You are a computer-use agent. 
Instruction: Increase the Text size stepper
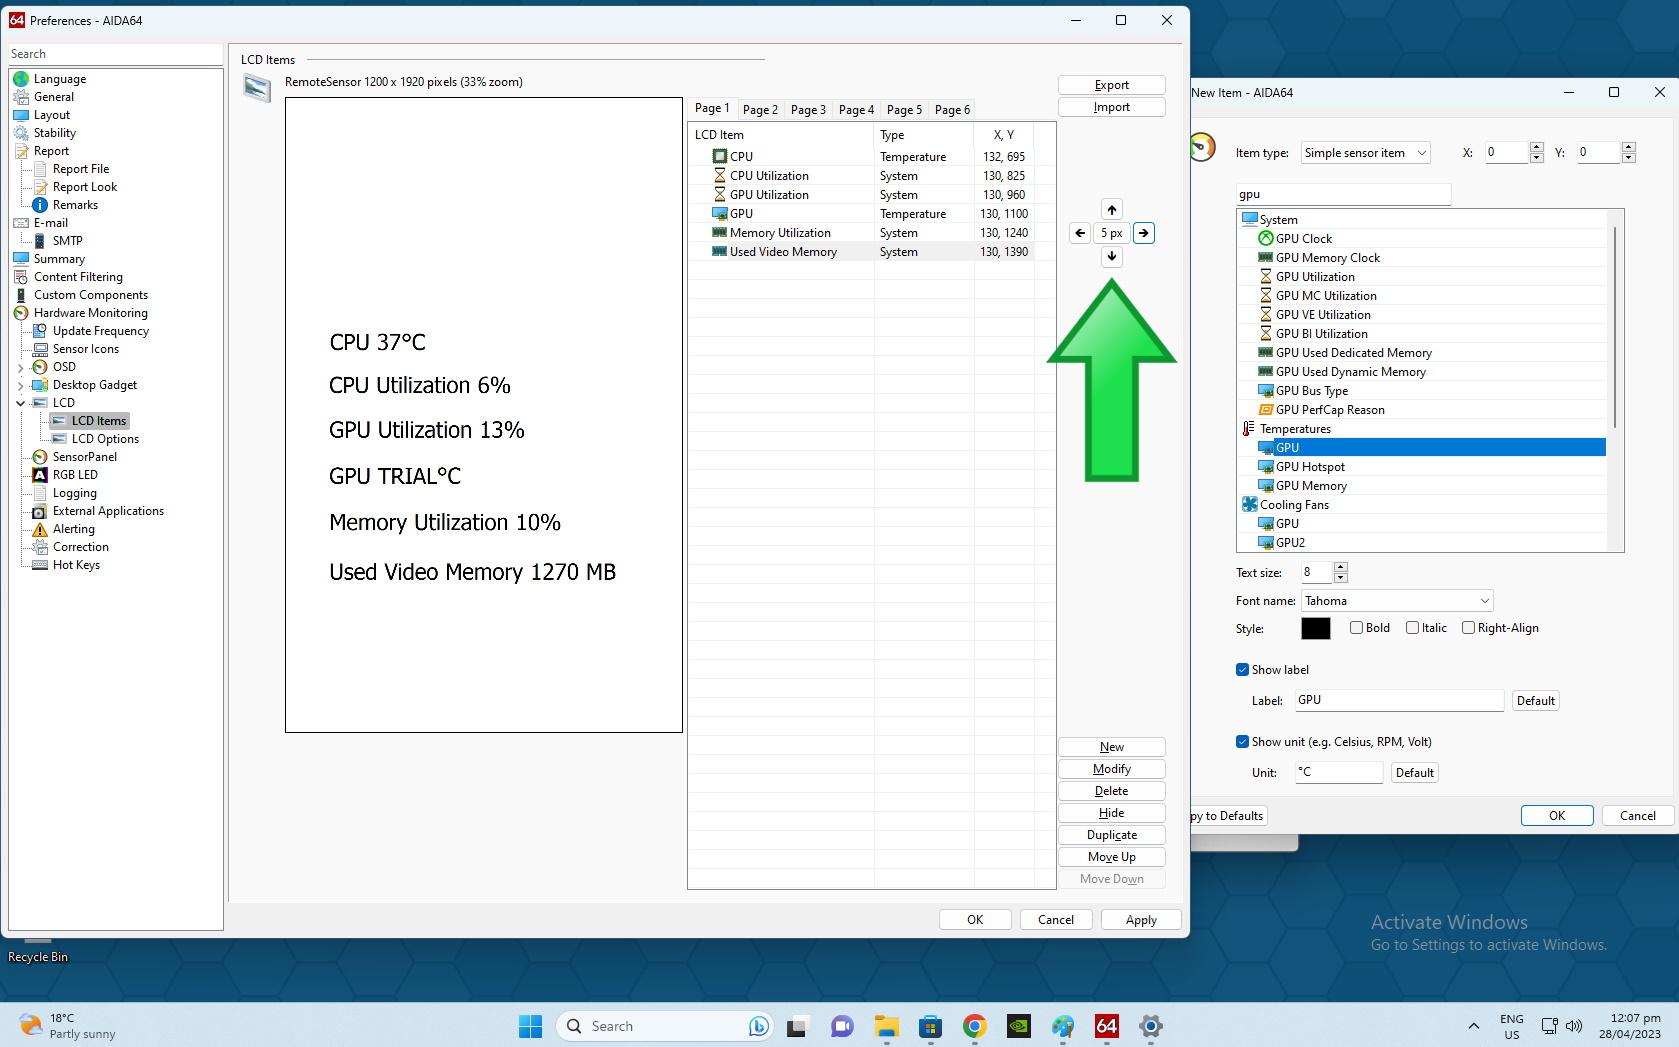tap(1341, 567)
